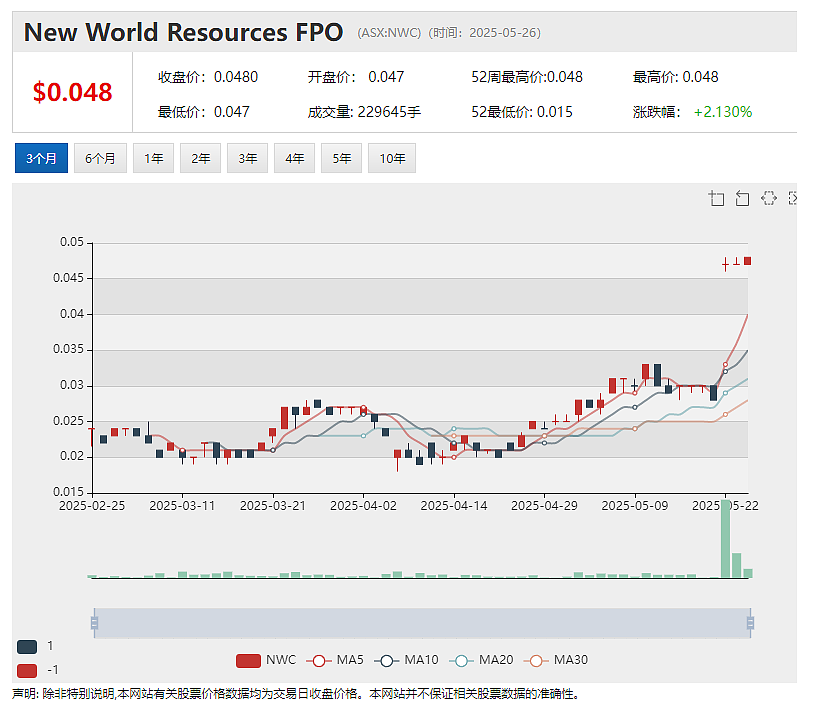814x721 pixels.
Task: Click the 最低价: 0.047 value
Action: [204, 112]
